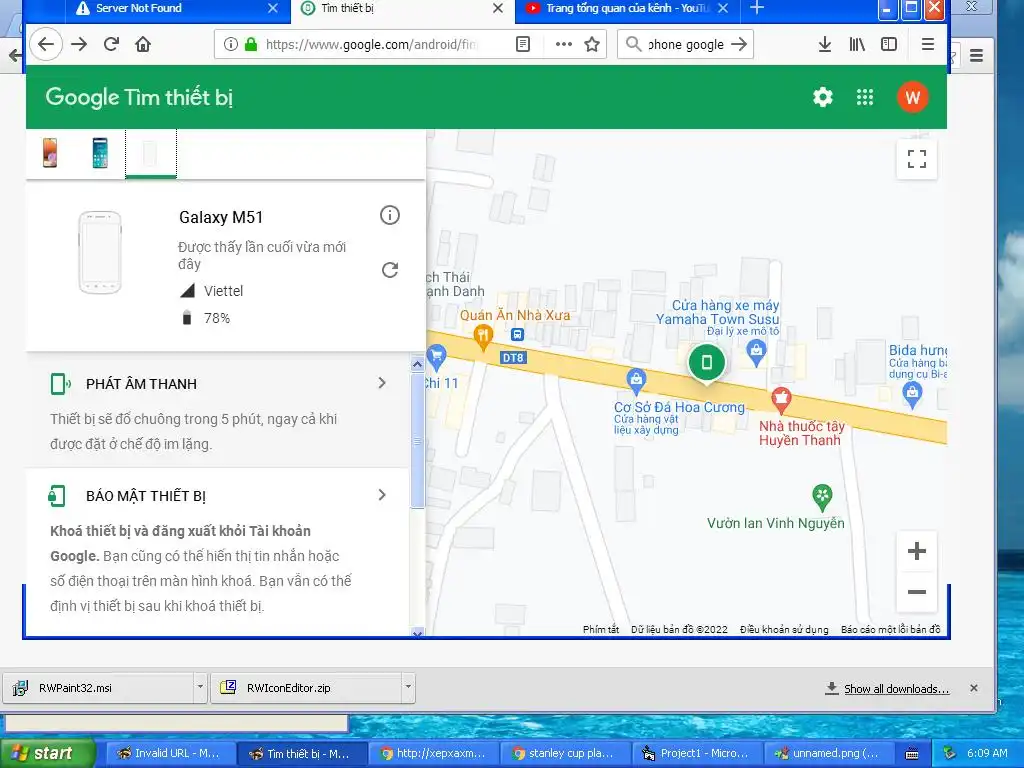Click the URL address field
The image size is (1024, 768).
[372, 44]
